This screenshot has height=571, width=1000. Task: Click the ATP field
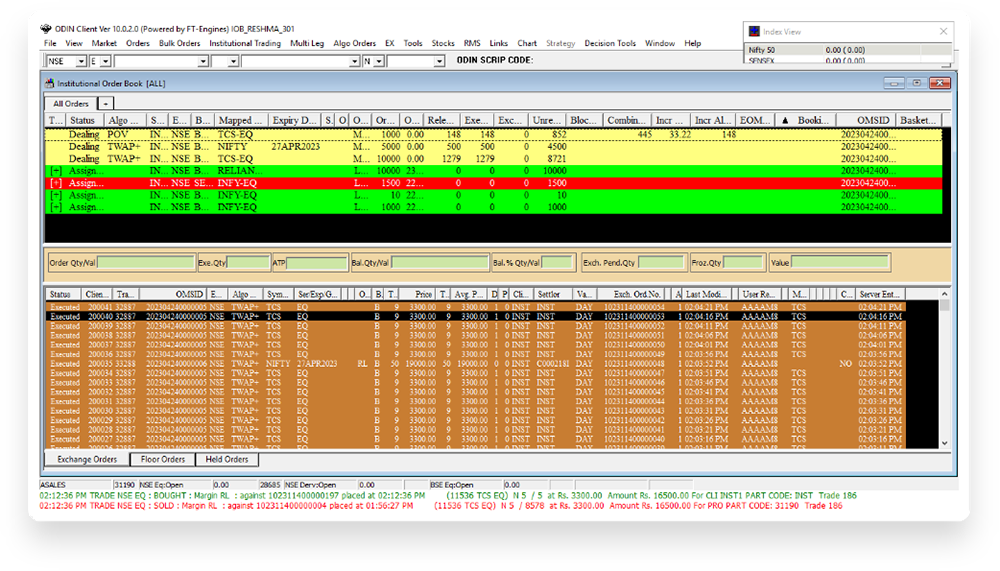click(316, 262)
